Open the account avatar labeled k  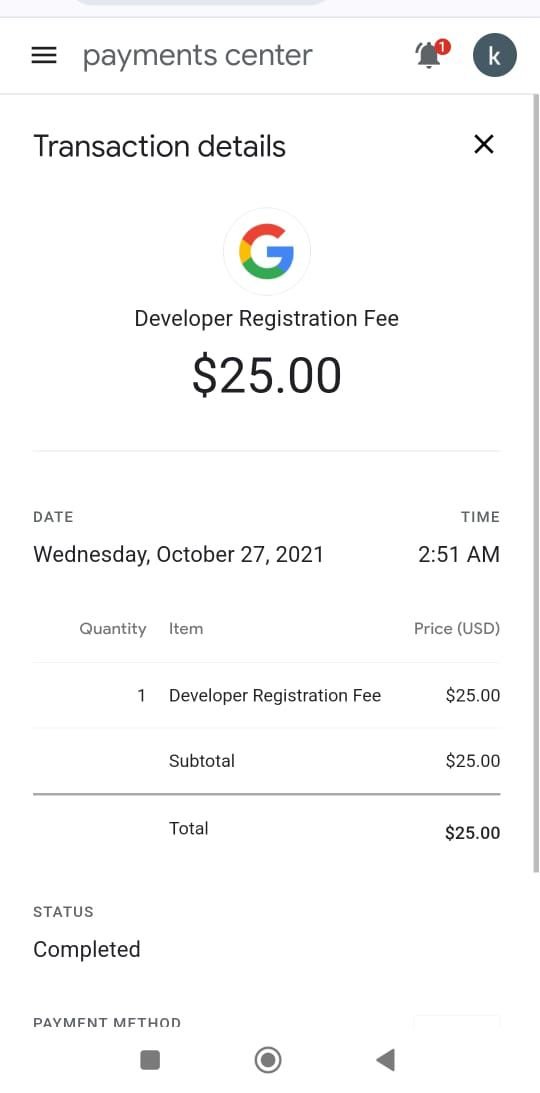(x=495, y=55)
